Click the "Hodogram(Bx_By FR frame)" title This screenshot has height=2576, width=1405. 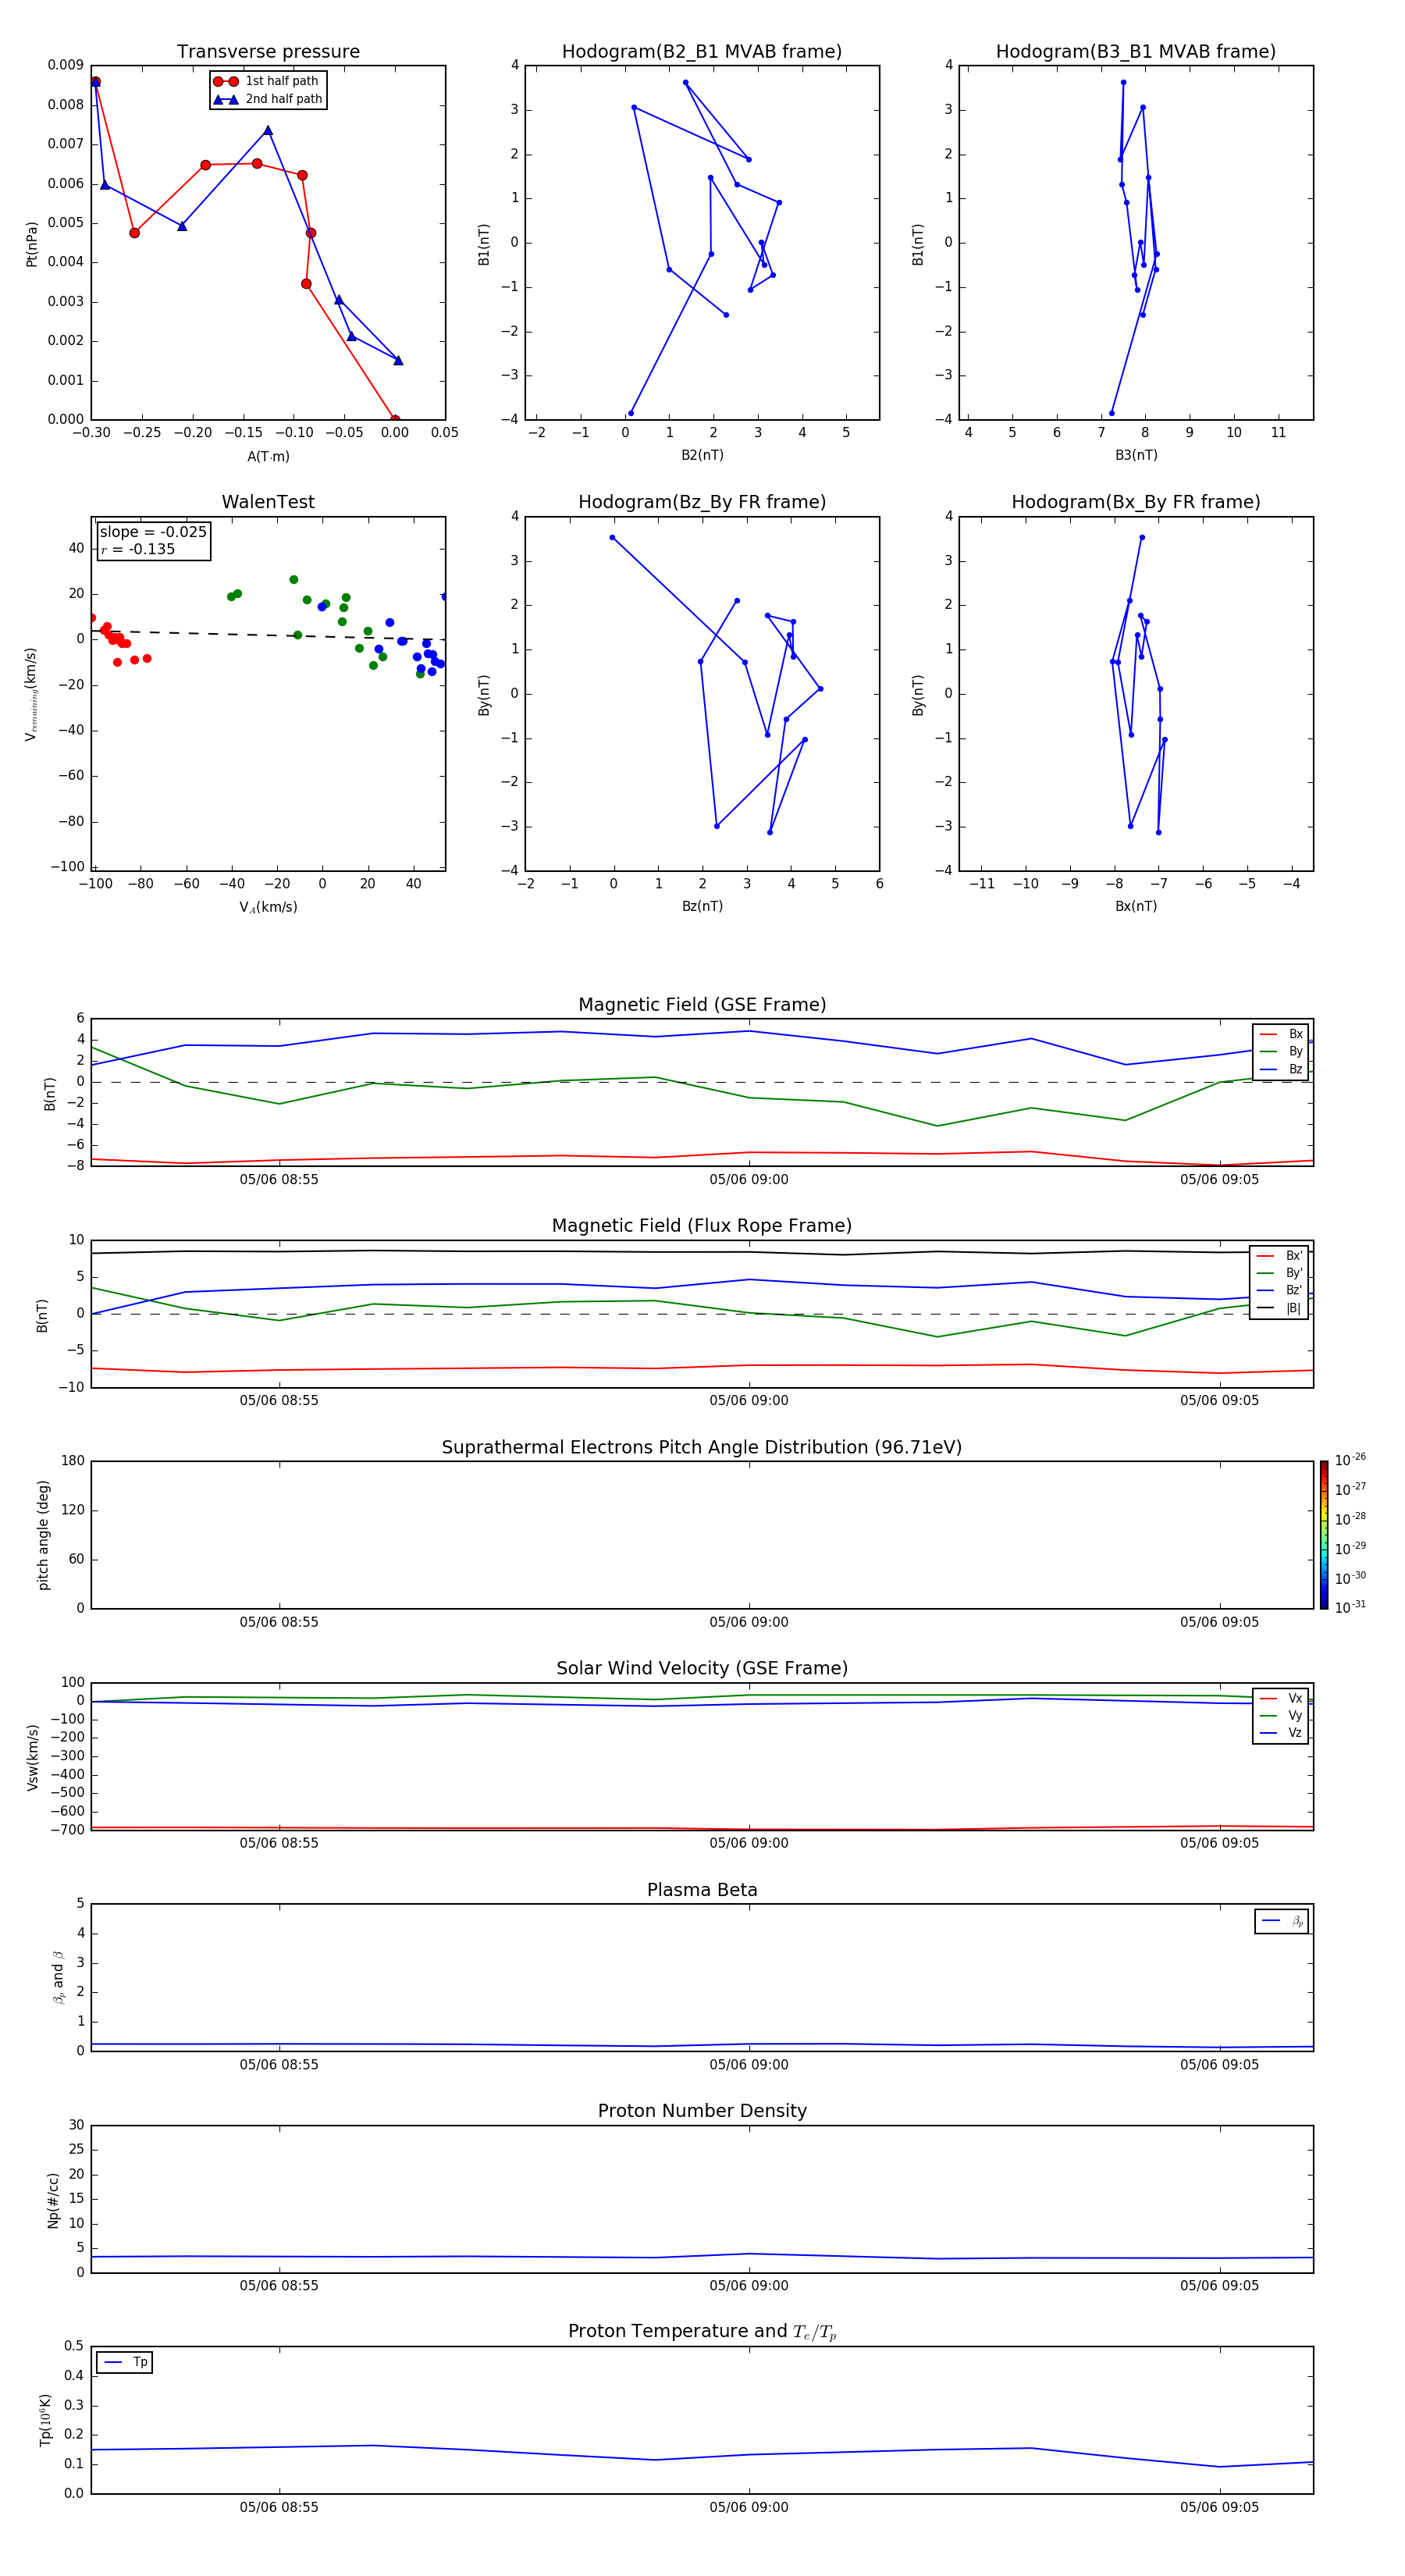(x=1136, y=502)
